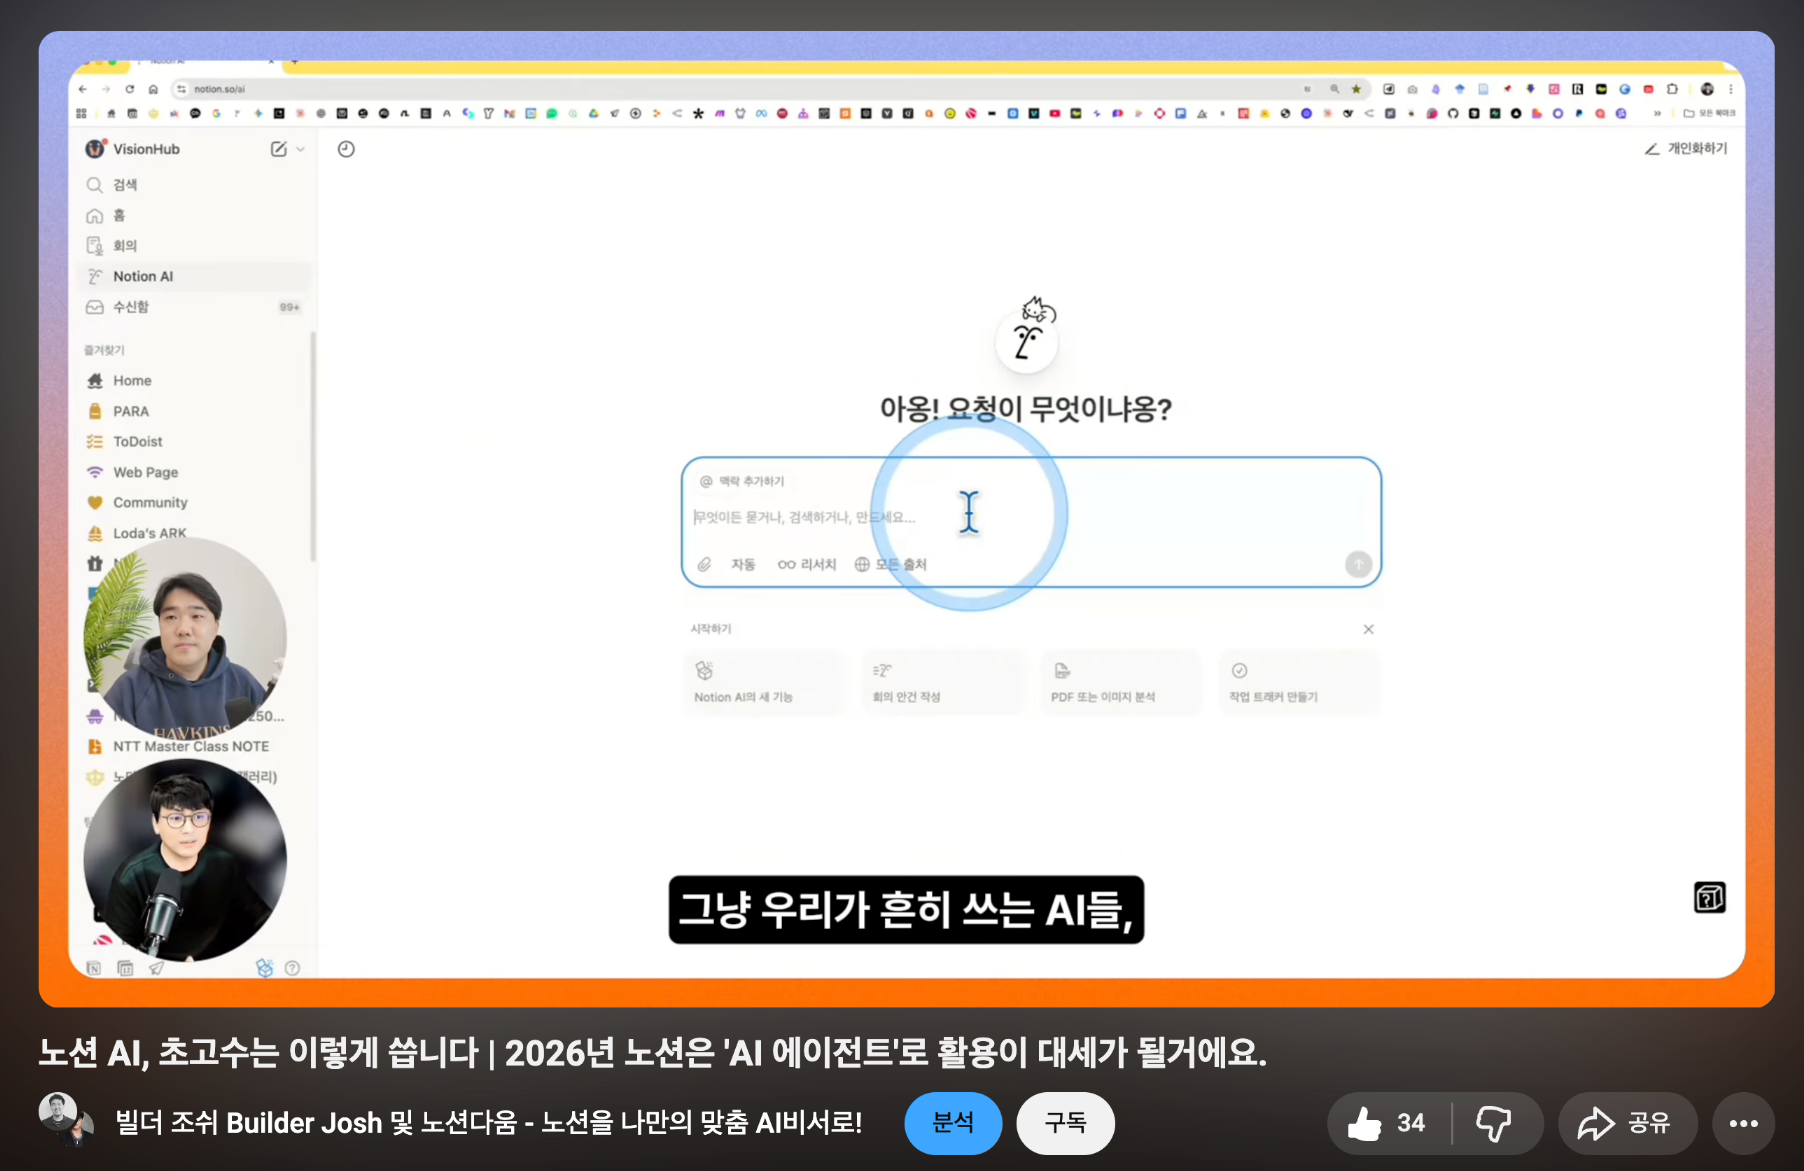Toggle the like thumb on the video
Screen dimensions: 1804x1171
[x=1366, y=1123]
